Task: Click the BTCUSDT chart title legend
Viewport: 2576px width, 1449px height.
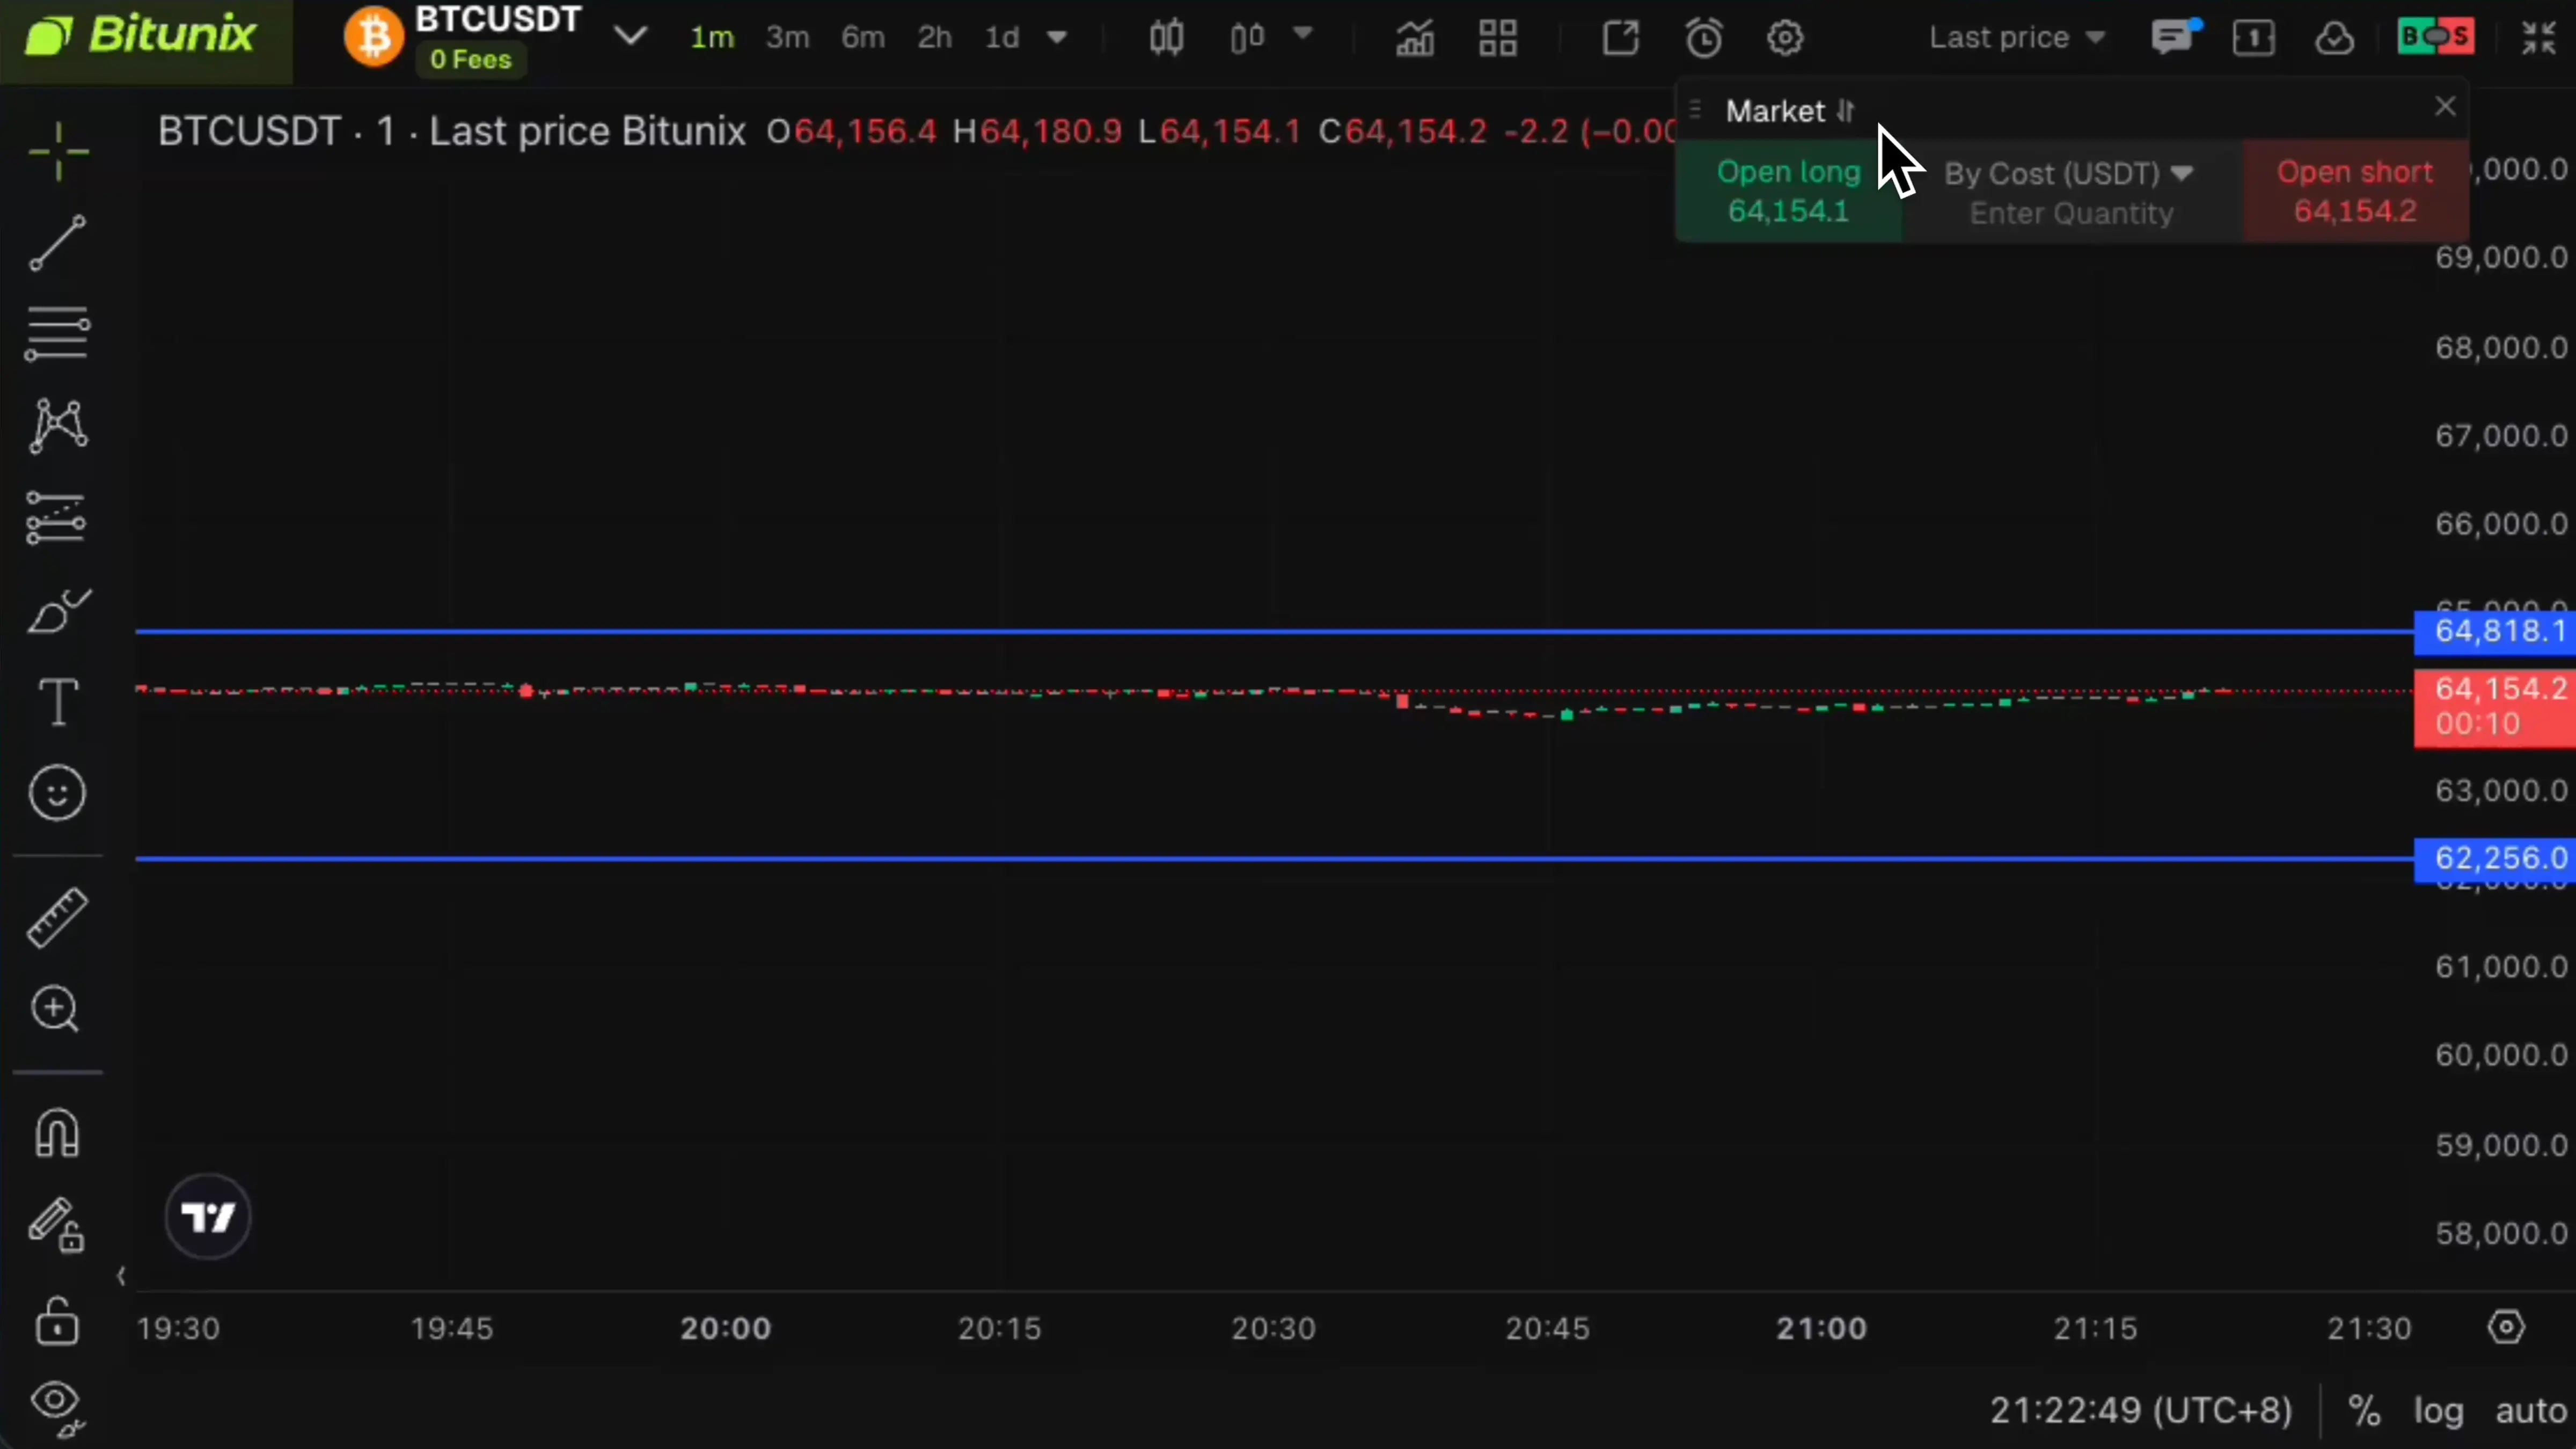Action: coord(451,132)
